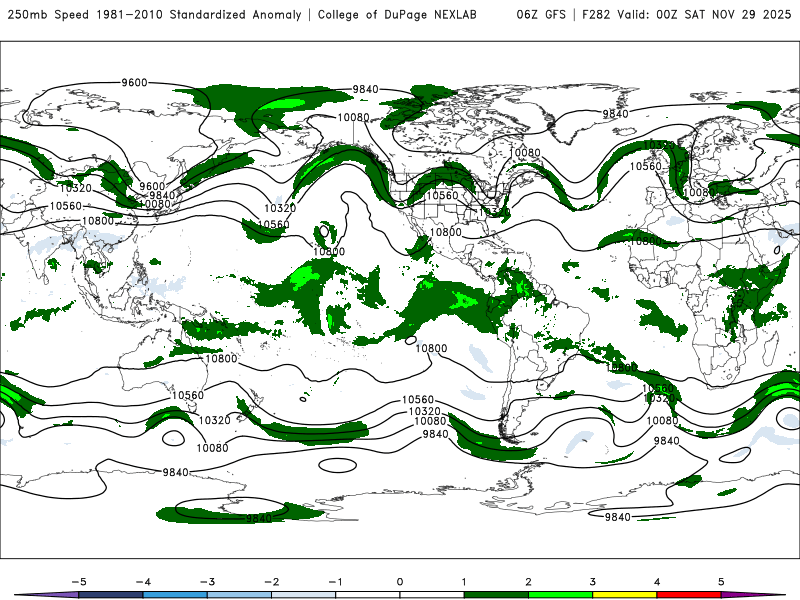Select the "06Z GFS" model run label
The width and height of the screenshot is (800, 600).
click(541, 14)
